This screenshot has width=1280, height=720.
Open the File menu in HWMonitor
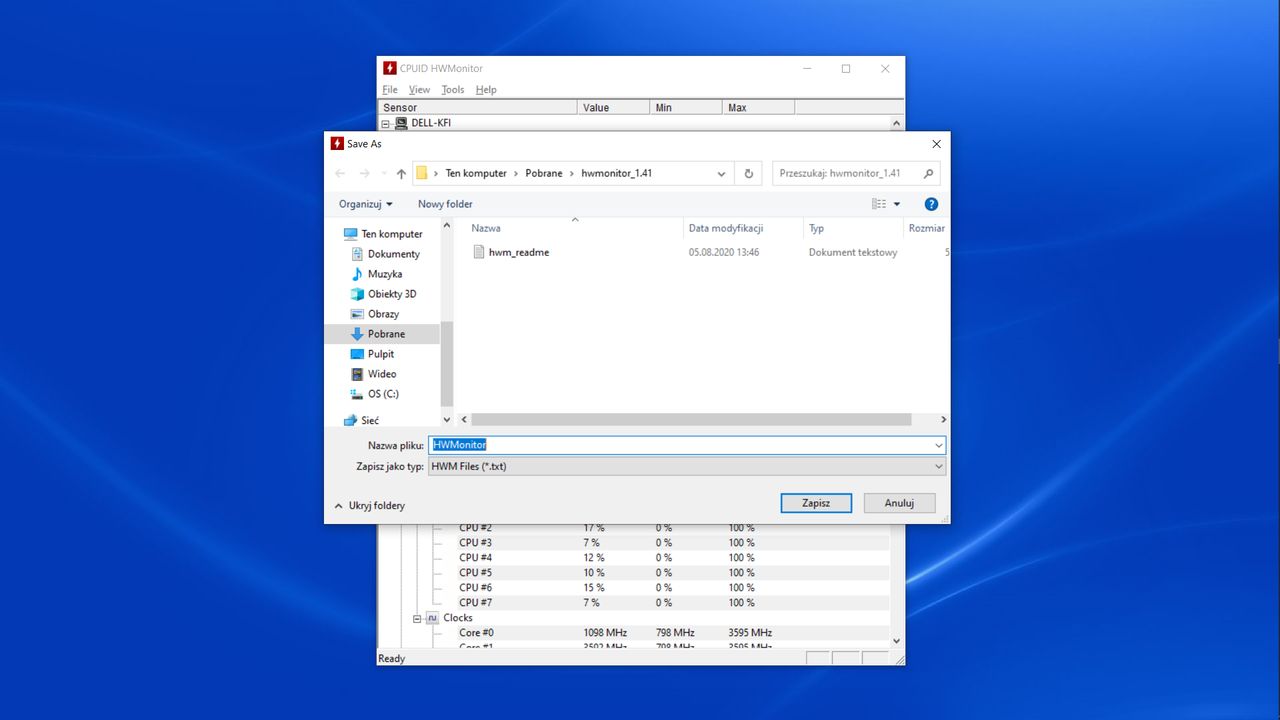tap(390, 90)
